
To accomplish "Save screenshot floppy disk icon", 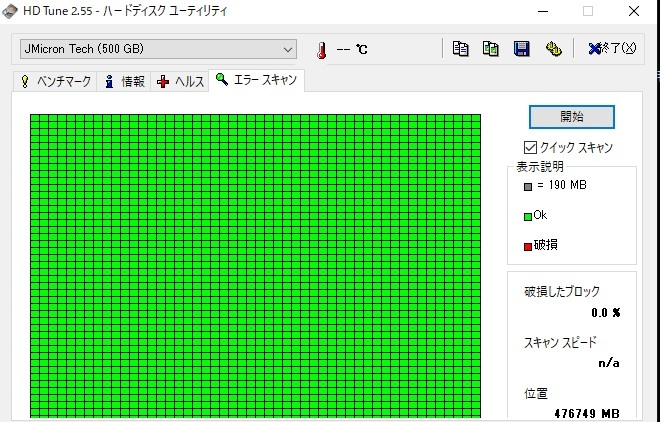I will 522,49.
